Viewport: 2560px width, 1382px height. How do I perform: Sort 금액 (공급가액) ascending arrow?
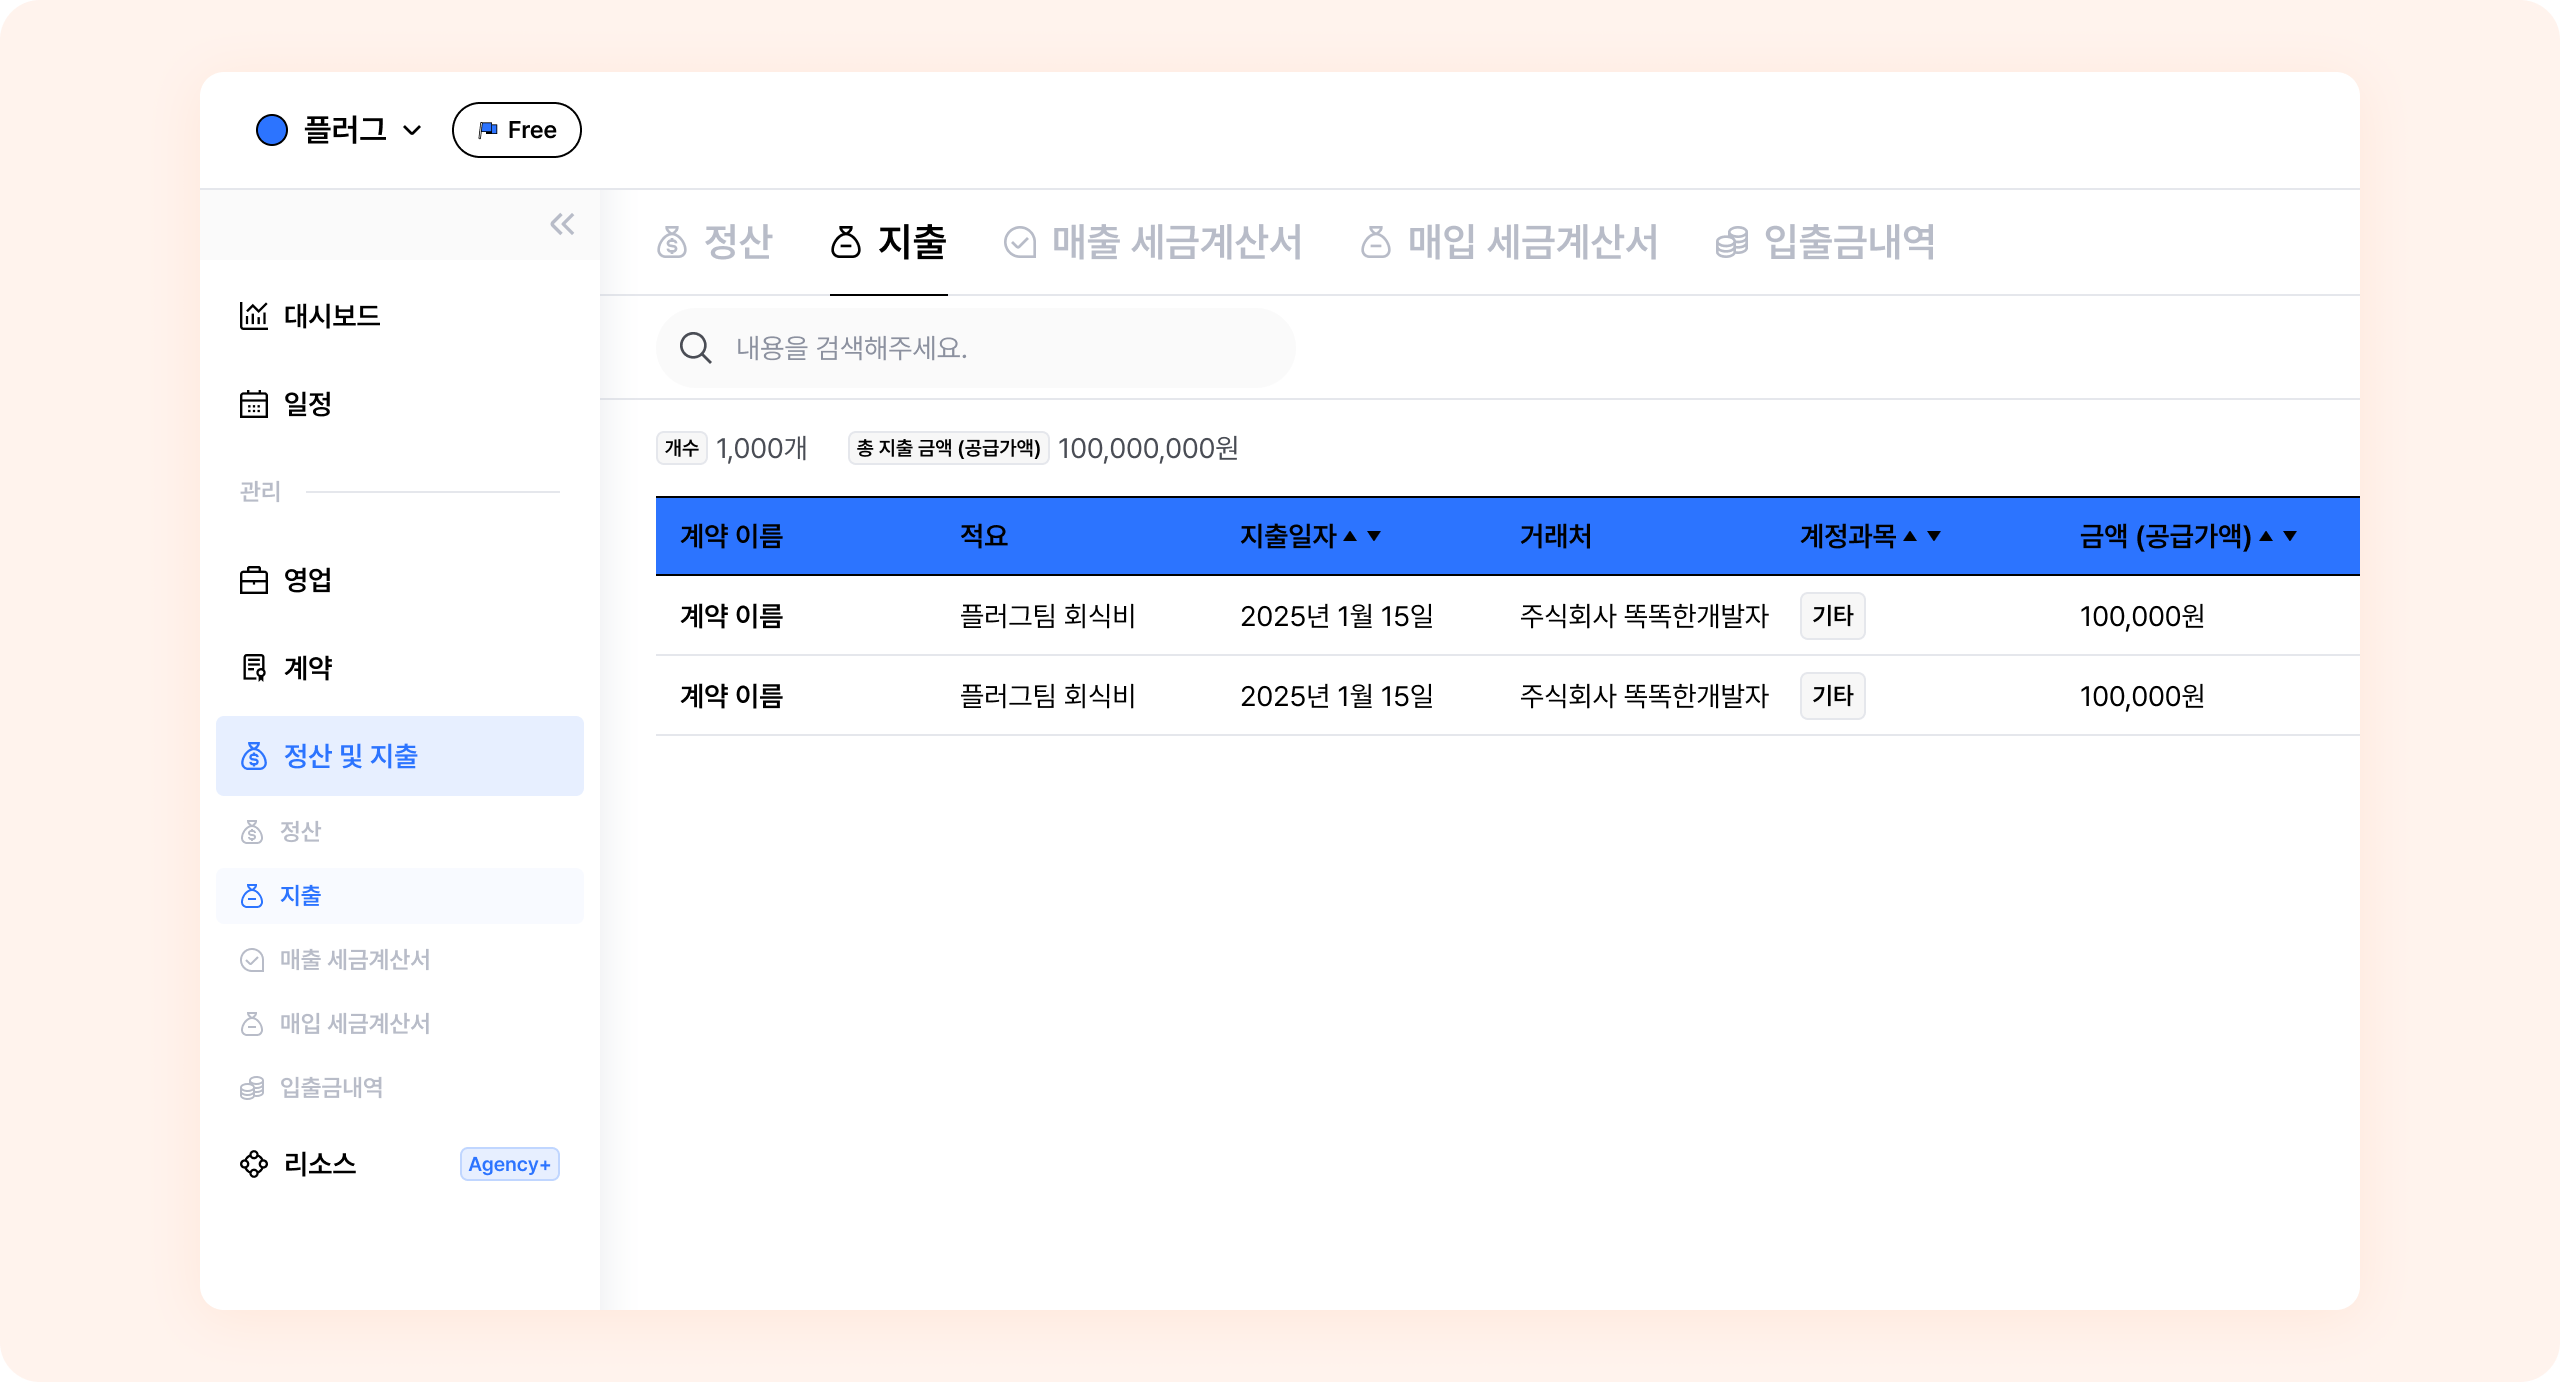click(2266, 536)
